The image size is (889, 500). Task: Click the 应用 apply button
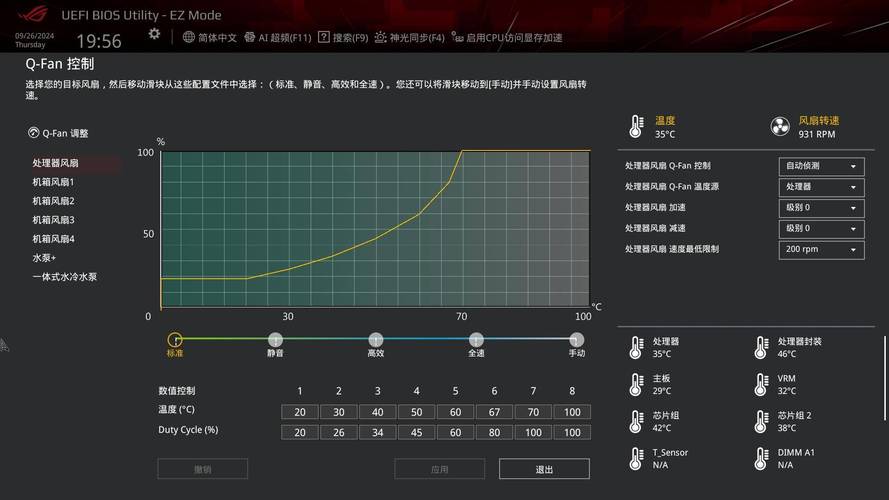(439, 469)
